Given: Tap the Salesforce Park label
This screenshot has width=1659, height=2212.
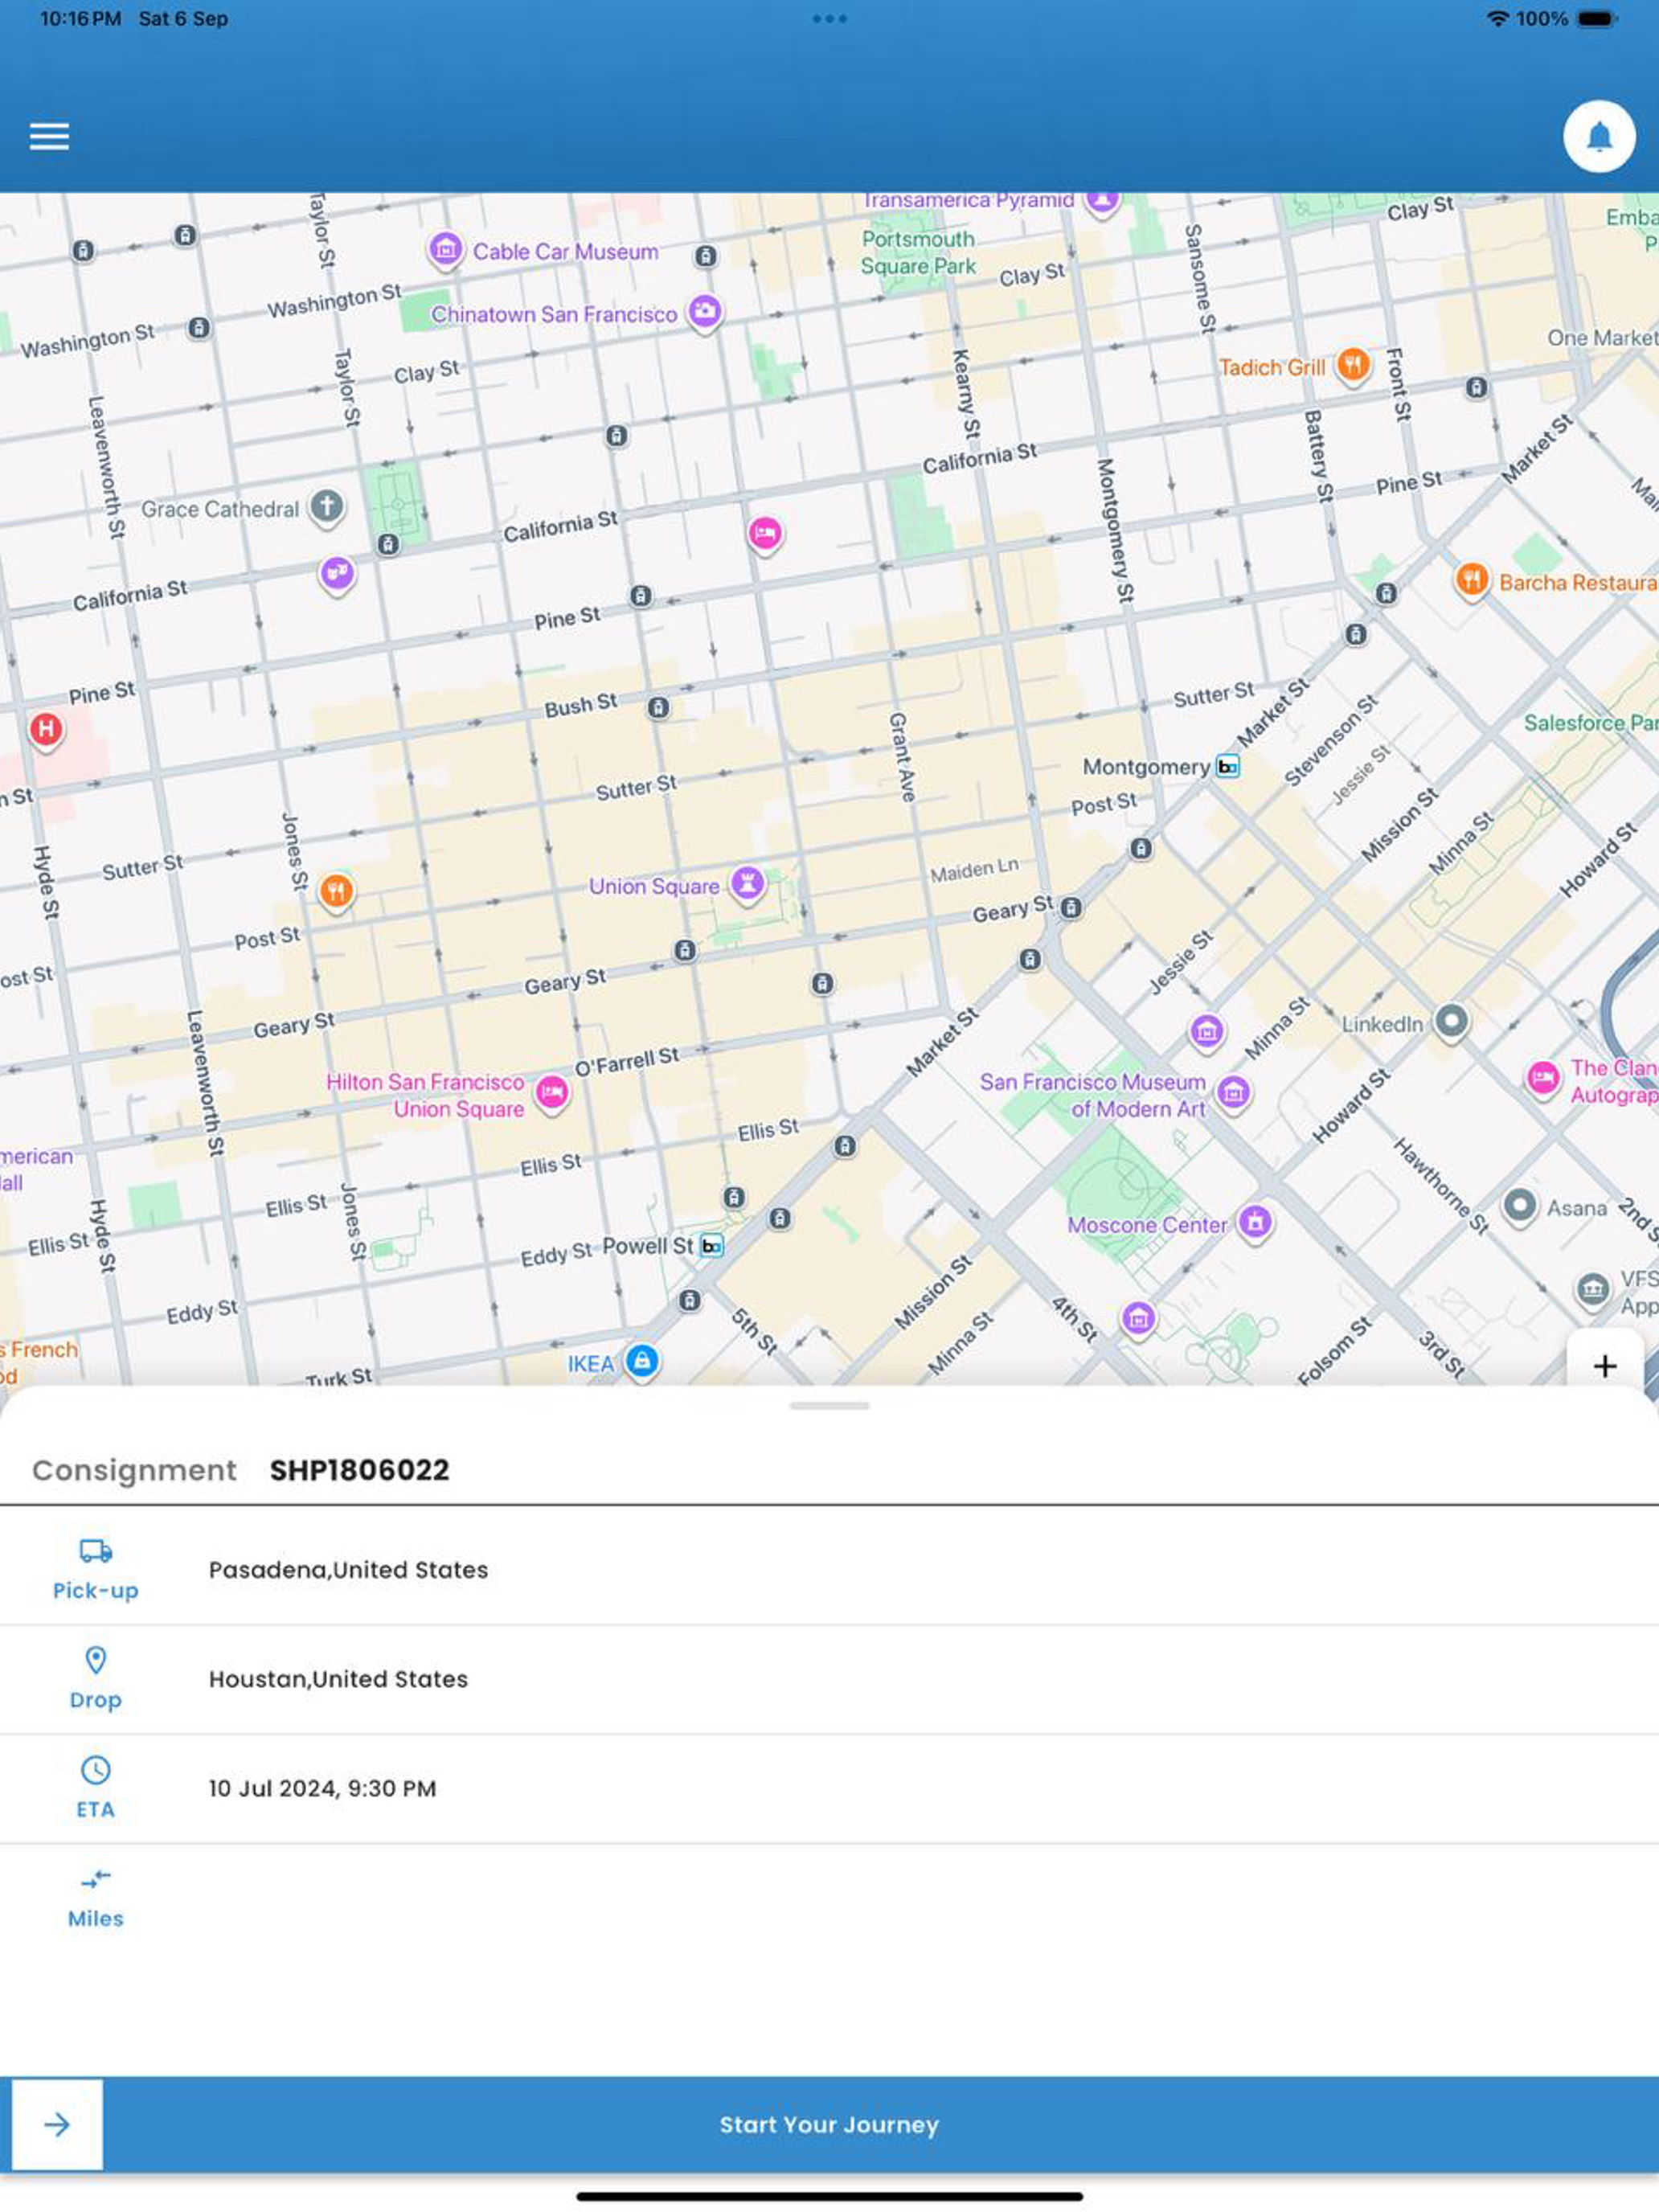Looking at the screenshot, I should (1590, 722).
